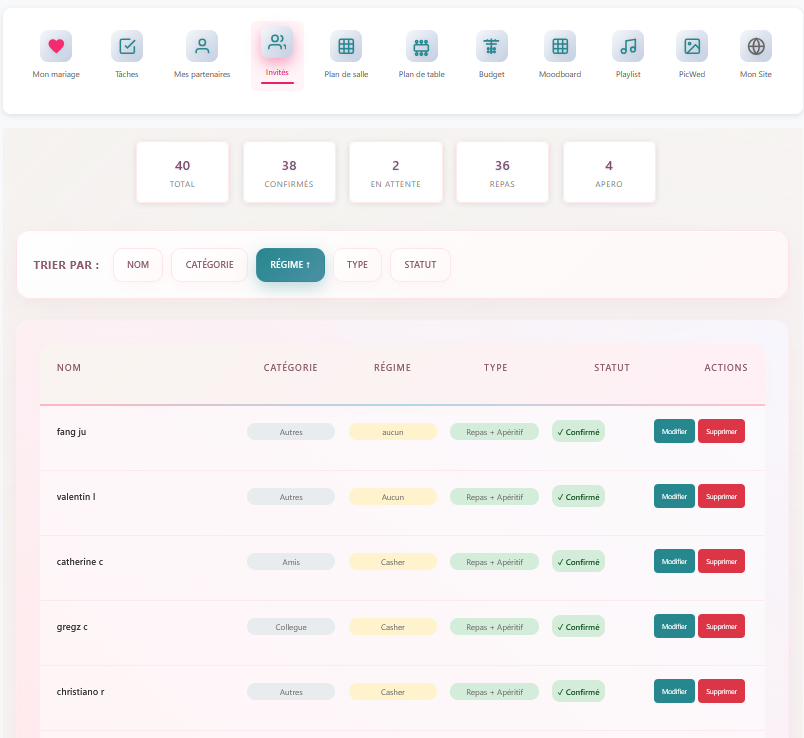Image resolution: width=804 pixels, height=738 pixels.
Task: Sort guests by Statut
Action: (420, 265)
